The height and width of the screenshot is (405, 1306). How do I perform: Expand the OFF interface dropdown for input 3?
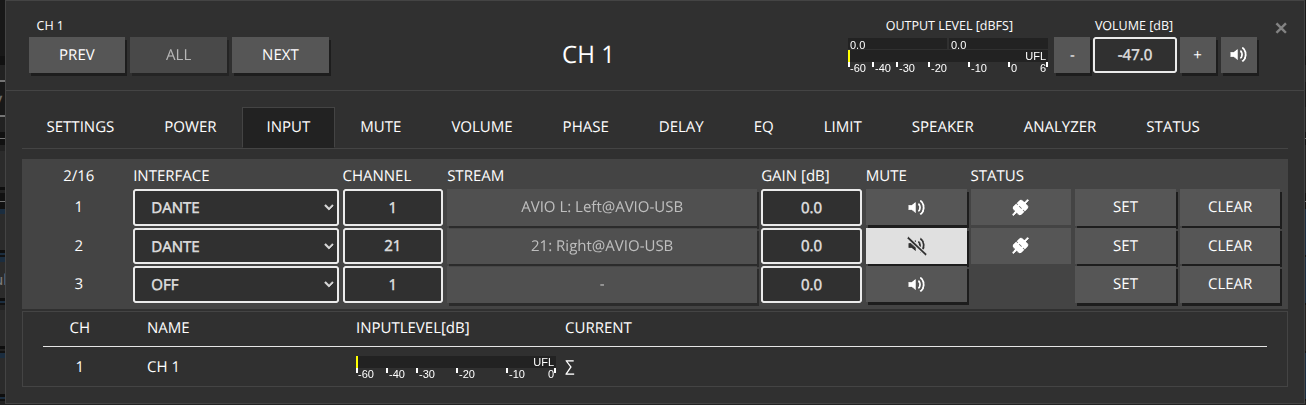(236, 284)
